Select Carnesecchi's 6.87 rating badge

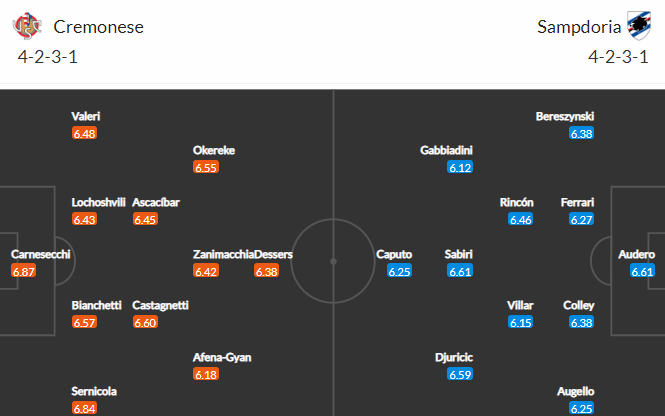pyautogui.click(x=23, y=271)
